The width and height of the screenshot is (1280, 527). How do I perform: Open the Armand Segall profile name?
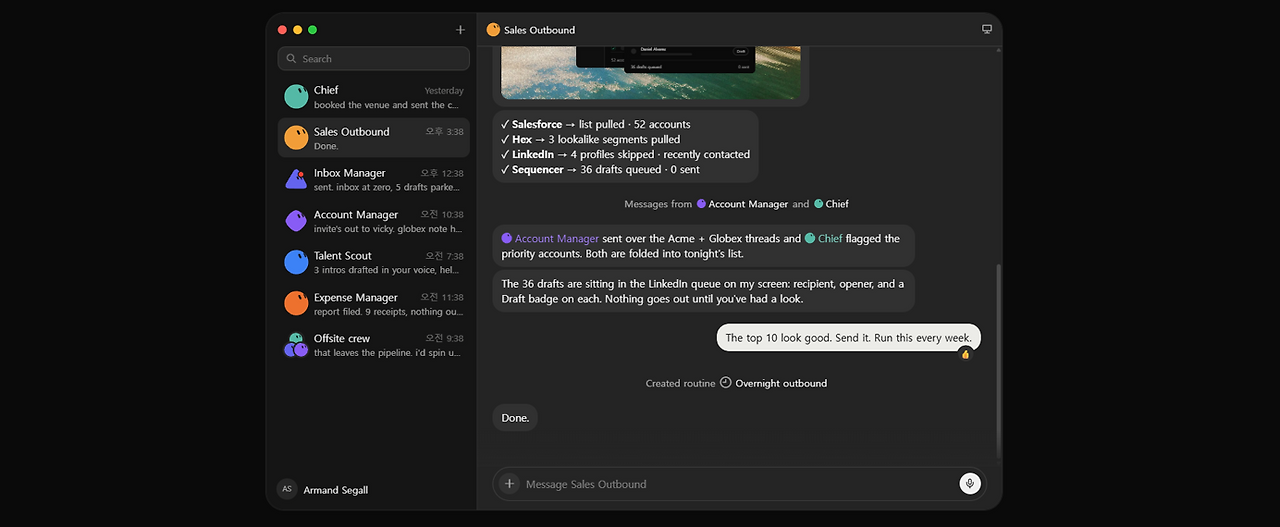(x=336, y=490)
